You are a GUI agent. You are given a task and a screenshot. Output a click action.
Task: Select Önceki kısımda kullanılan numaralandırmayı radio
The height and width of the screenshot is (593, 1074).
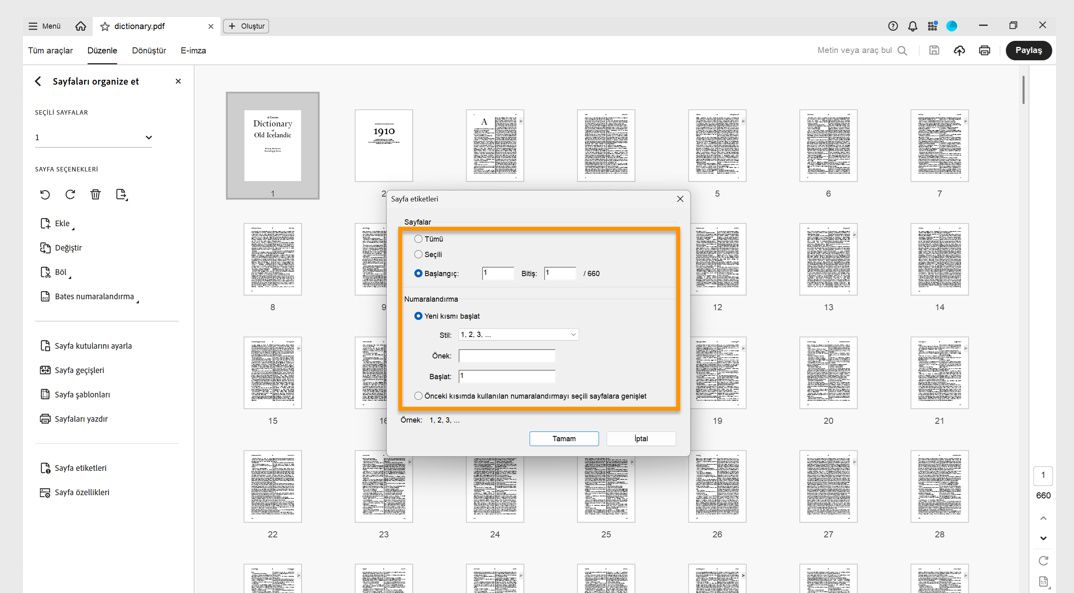[418, 396]
